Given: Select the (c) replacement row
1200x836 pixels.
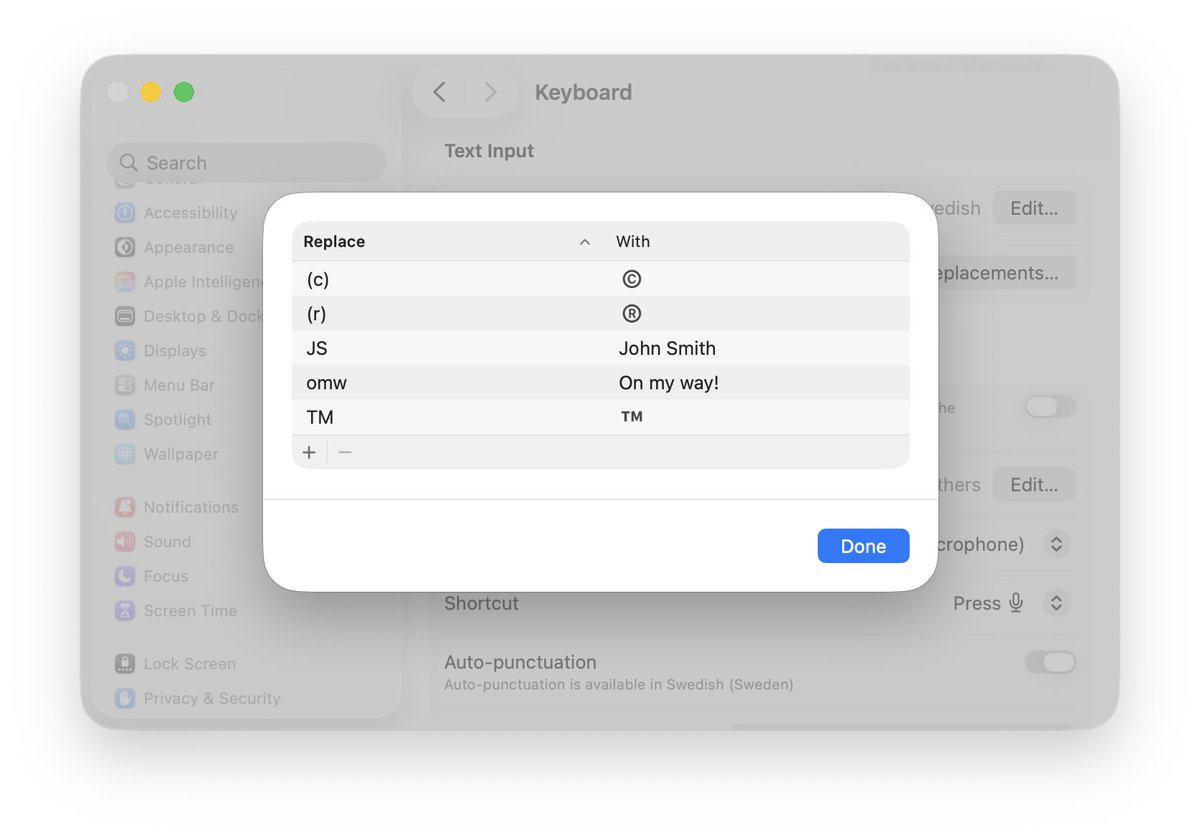Looking at the screenshot, I should coord(601,279).
